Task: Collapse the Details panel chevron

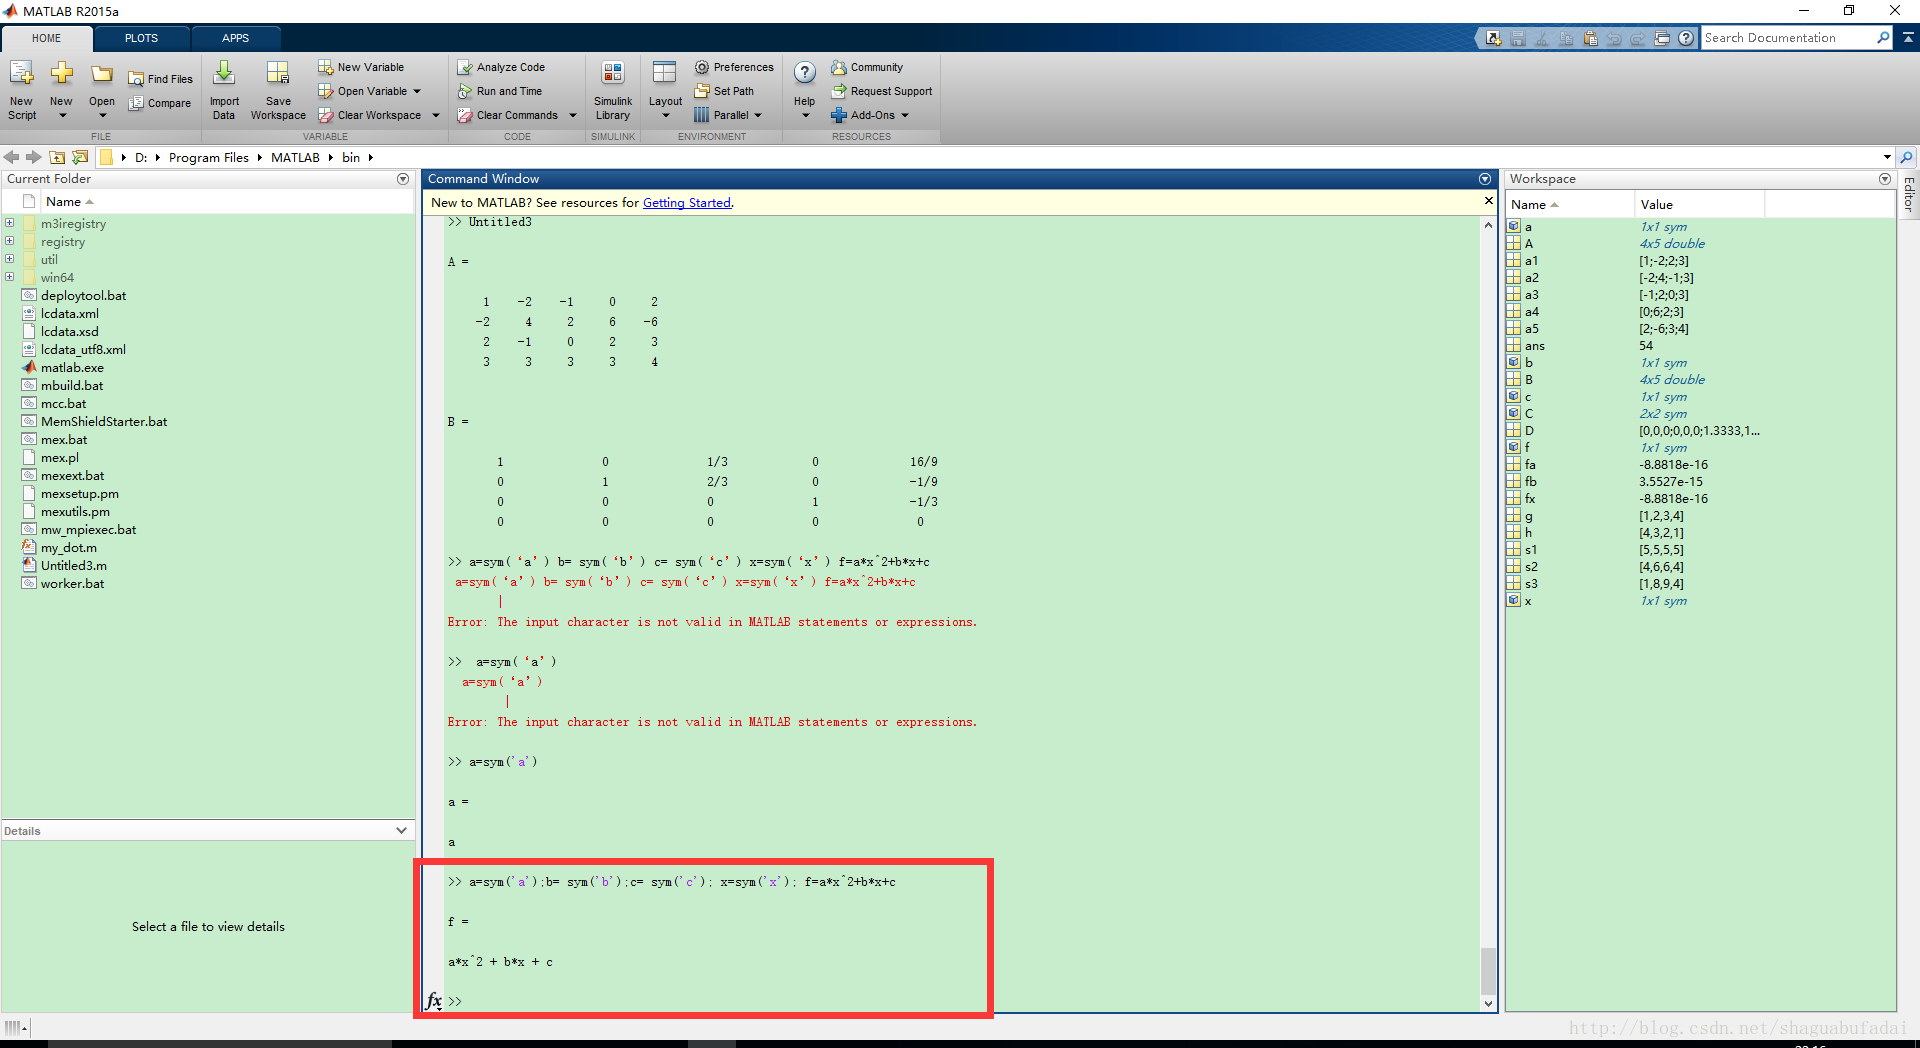Action: tap(401, 830)
